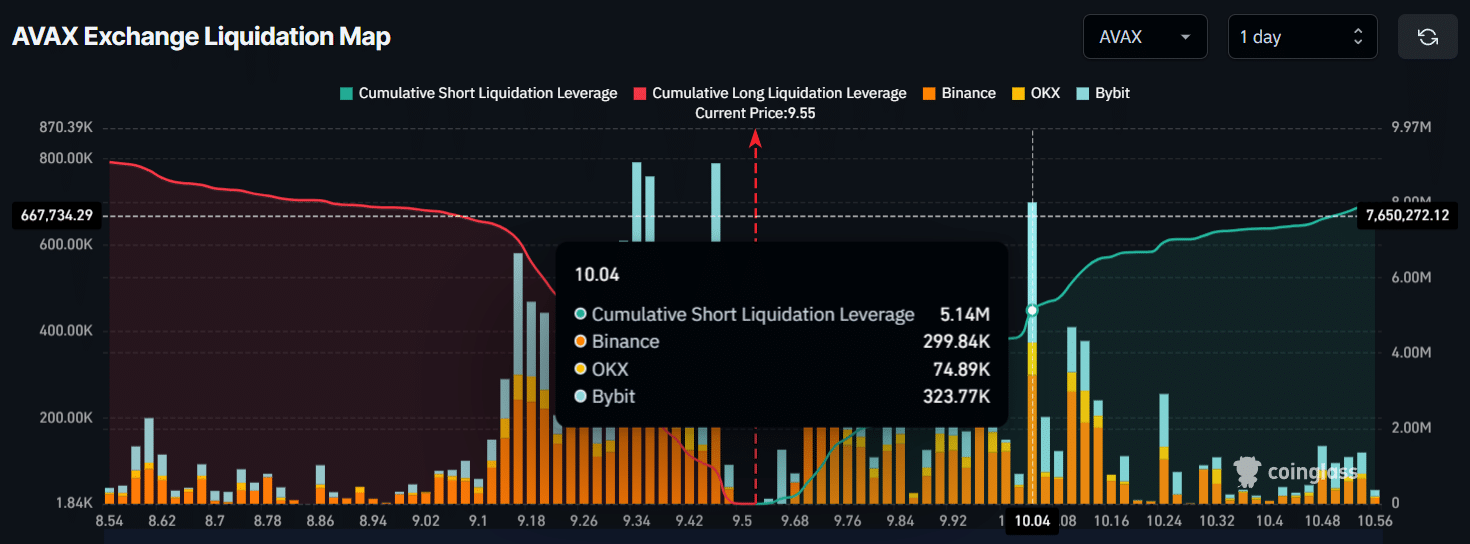
Task: Toggle Cumulative Long Liquidation Leverage legend
Action: pyautogui.click(x=779, y=93)
